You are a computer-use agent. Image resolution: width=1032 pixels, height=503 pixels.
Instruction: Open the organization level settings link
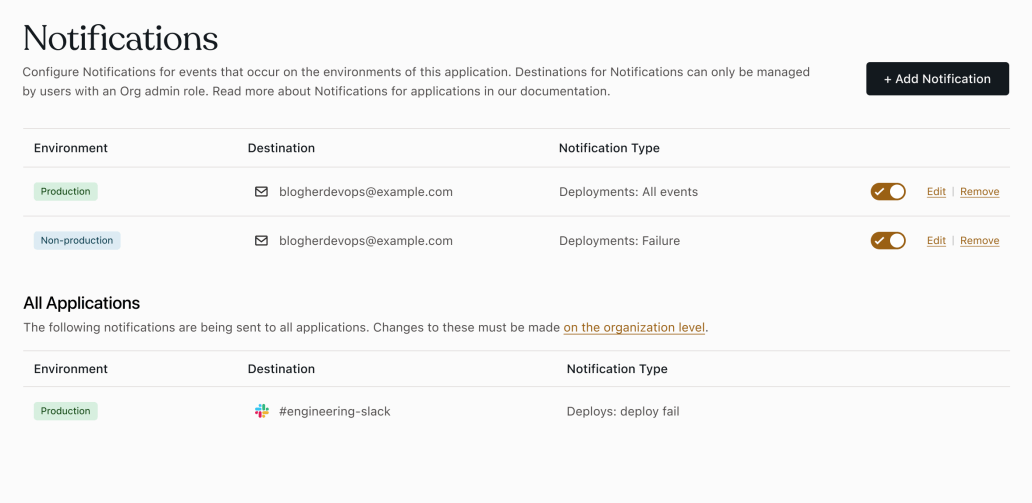tap(634, 327)
